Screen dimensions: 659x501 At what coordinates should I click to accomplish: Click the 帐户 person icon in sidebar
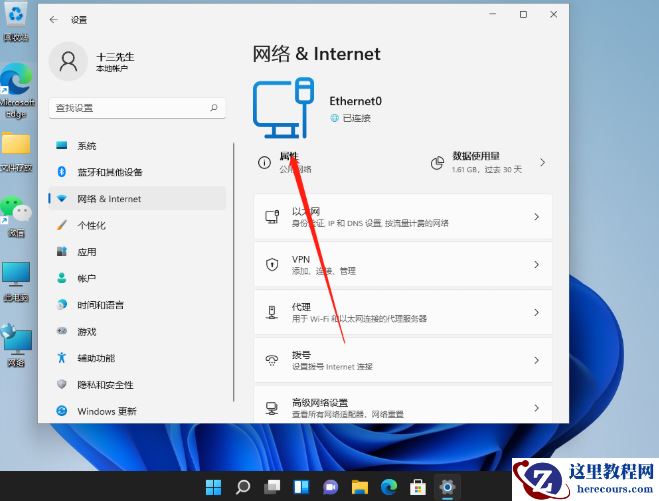pyautogui.click(x=62, y=278)
